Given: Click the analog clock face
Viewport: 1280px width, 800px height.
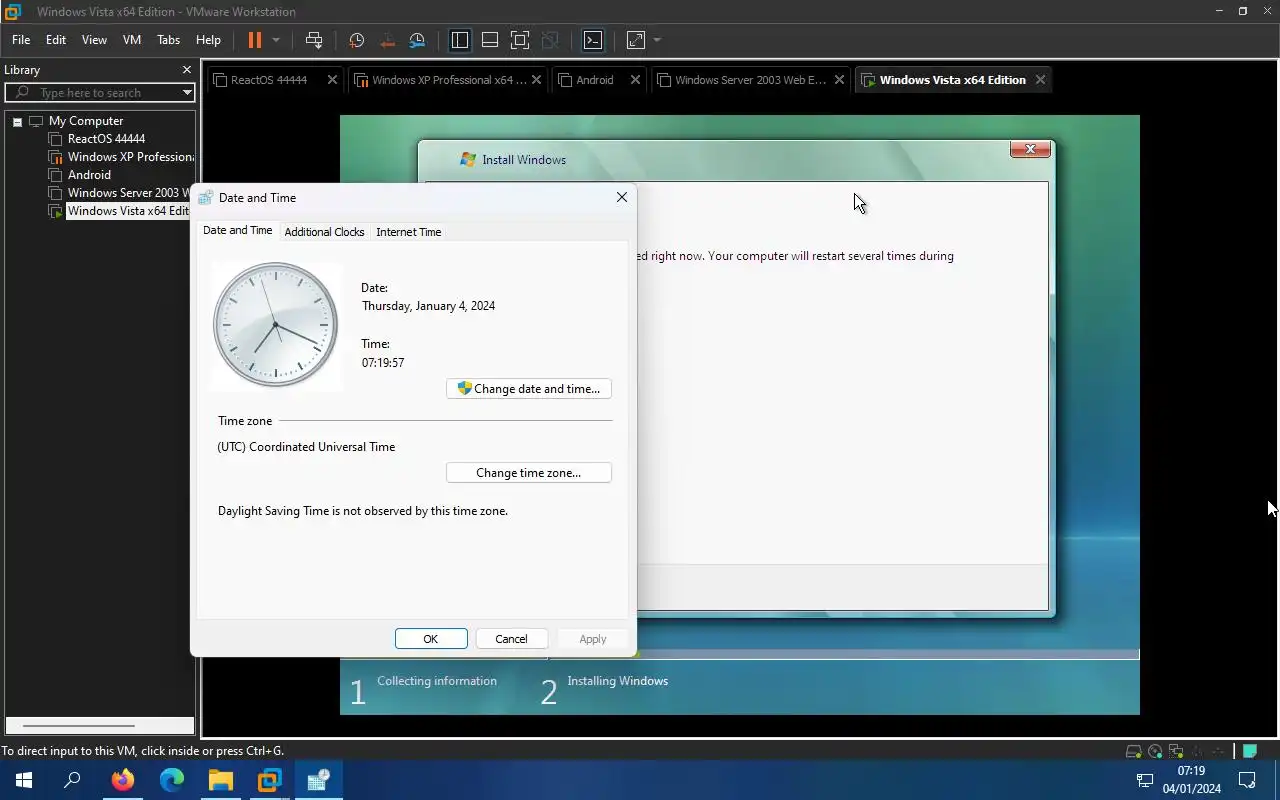Looking at the screenshot, I should pos(275,325).
